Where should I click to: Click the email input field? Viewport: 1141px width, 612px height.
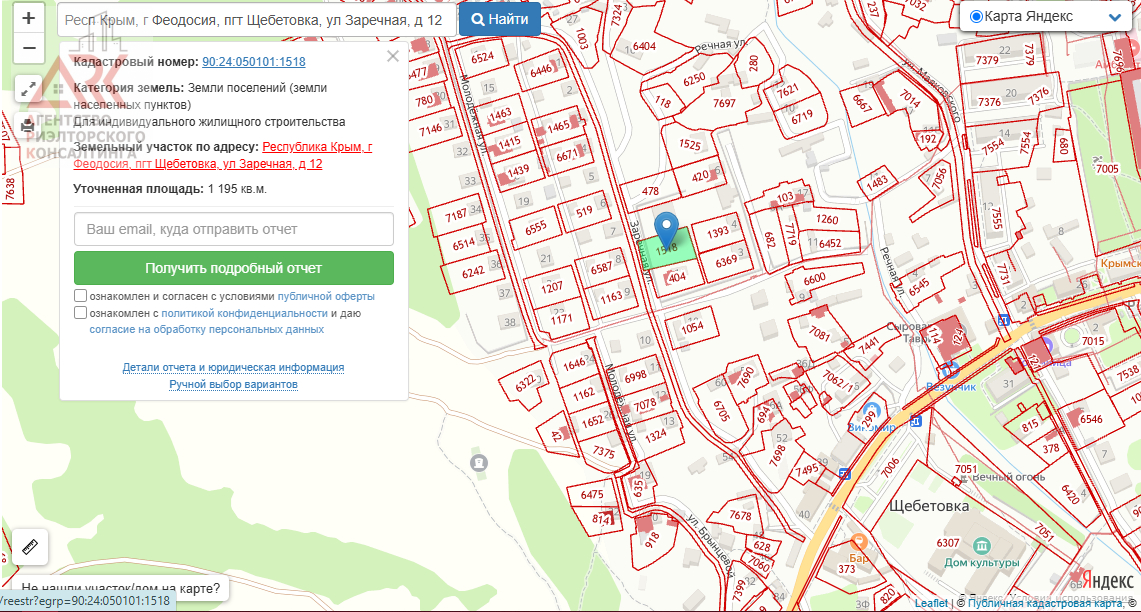[233, 229]
